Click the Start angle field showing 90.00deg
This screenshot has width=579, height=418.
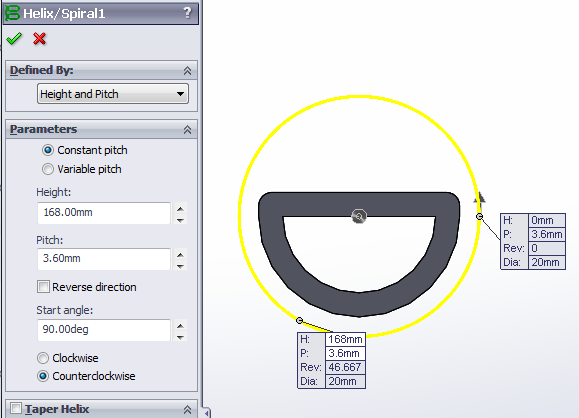pos(104,330)
